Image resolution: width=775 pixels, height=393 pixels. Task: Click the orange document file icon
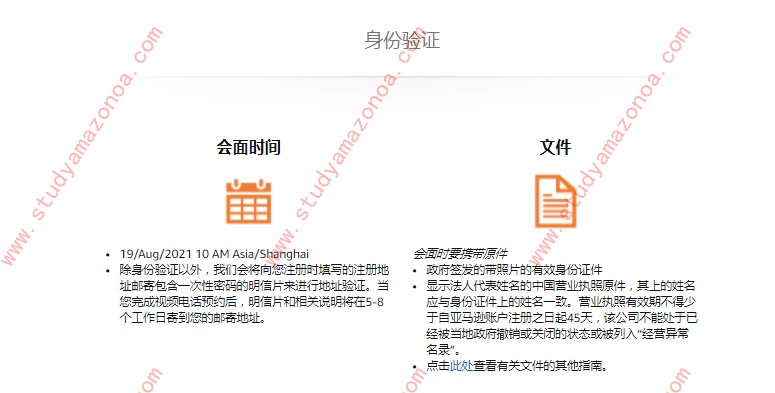pyautogui.click(x=556, y=201)
